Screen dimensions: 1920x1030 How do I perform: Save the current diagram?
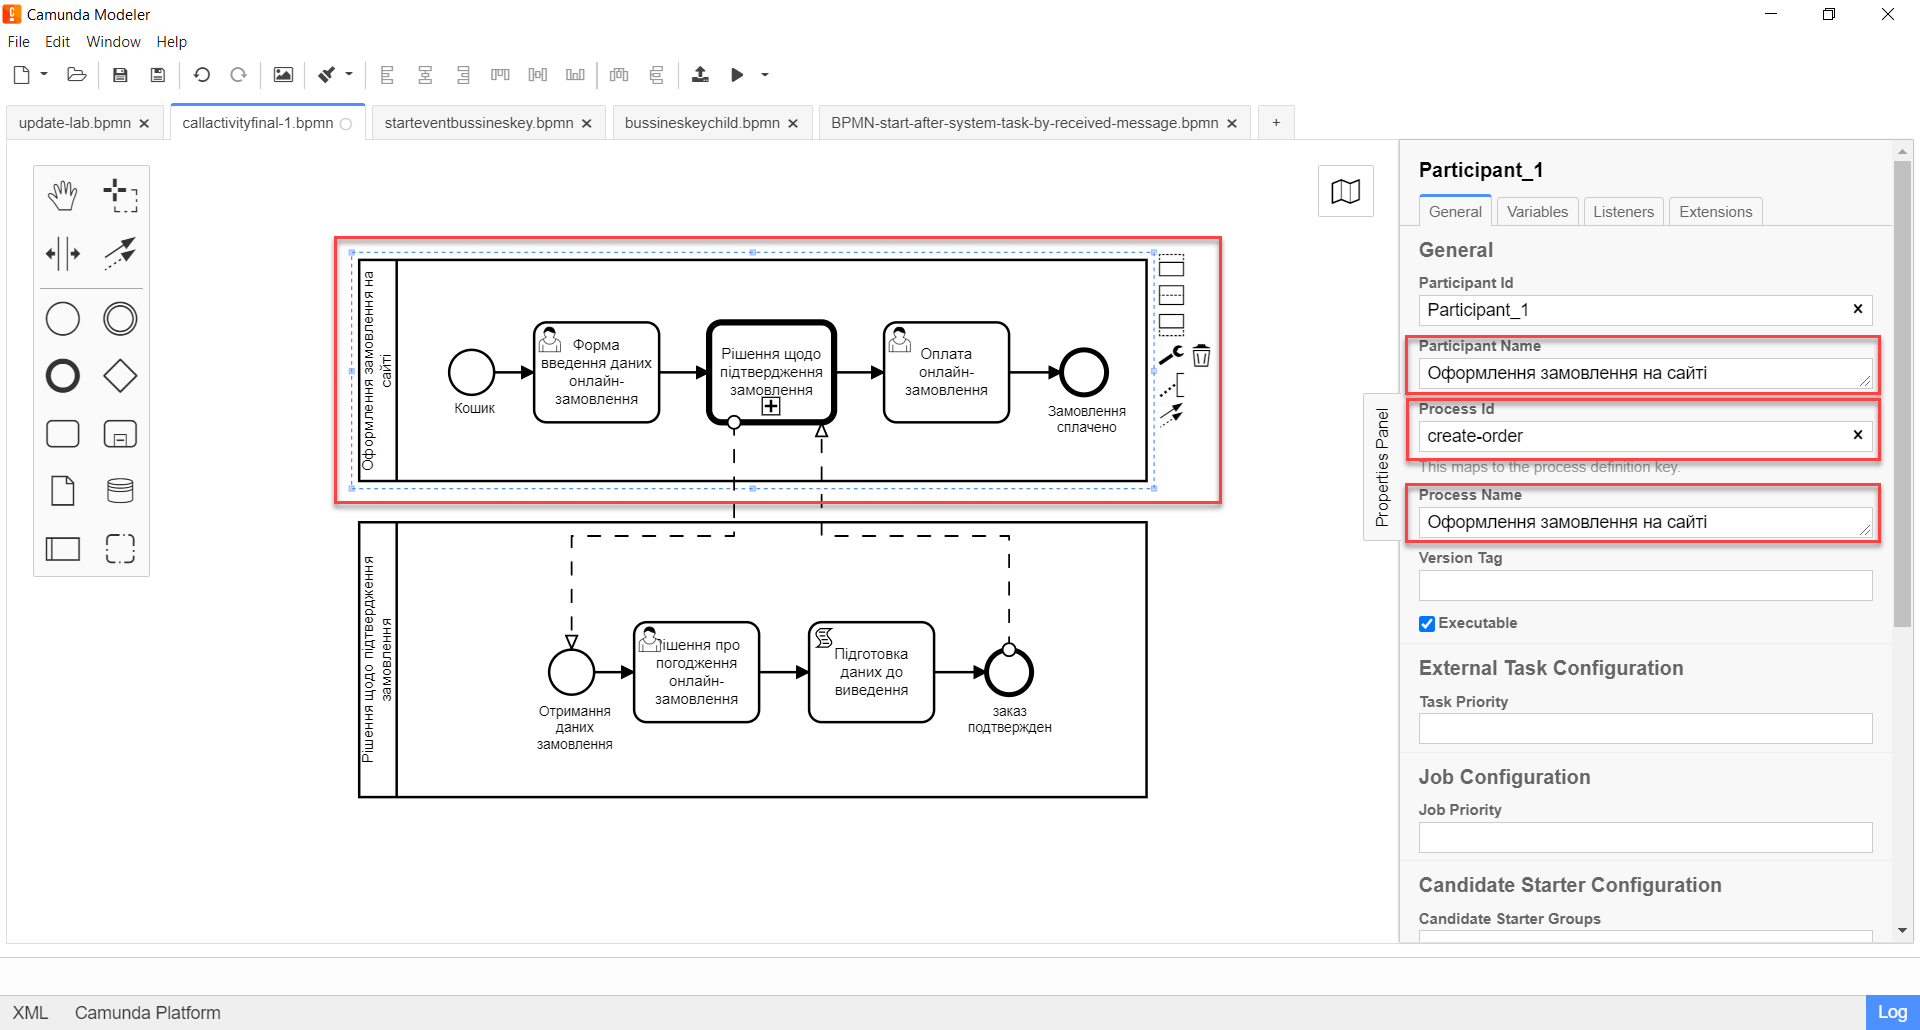click(x=120, y=75)
